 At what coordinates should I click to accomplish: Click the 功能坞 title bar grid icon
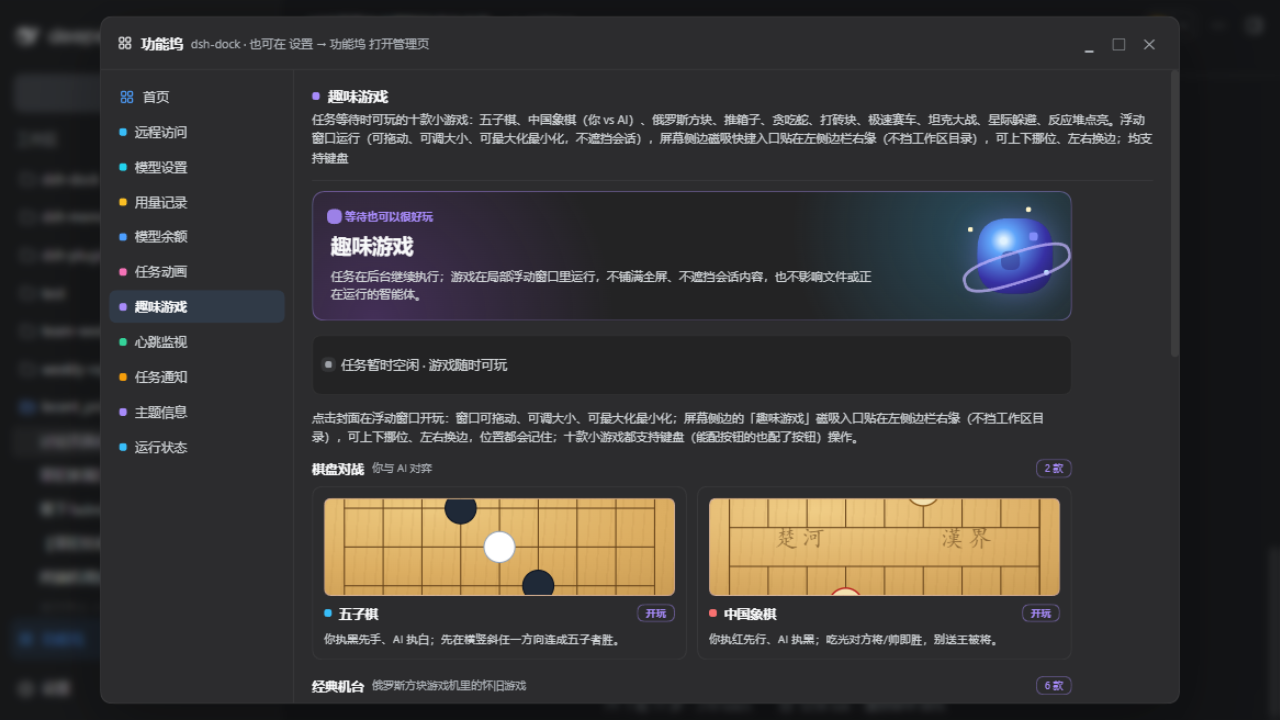pyautogui.click(x=125, y=43)
